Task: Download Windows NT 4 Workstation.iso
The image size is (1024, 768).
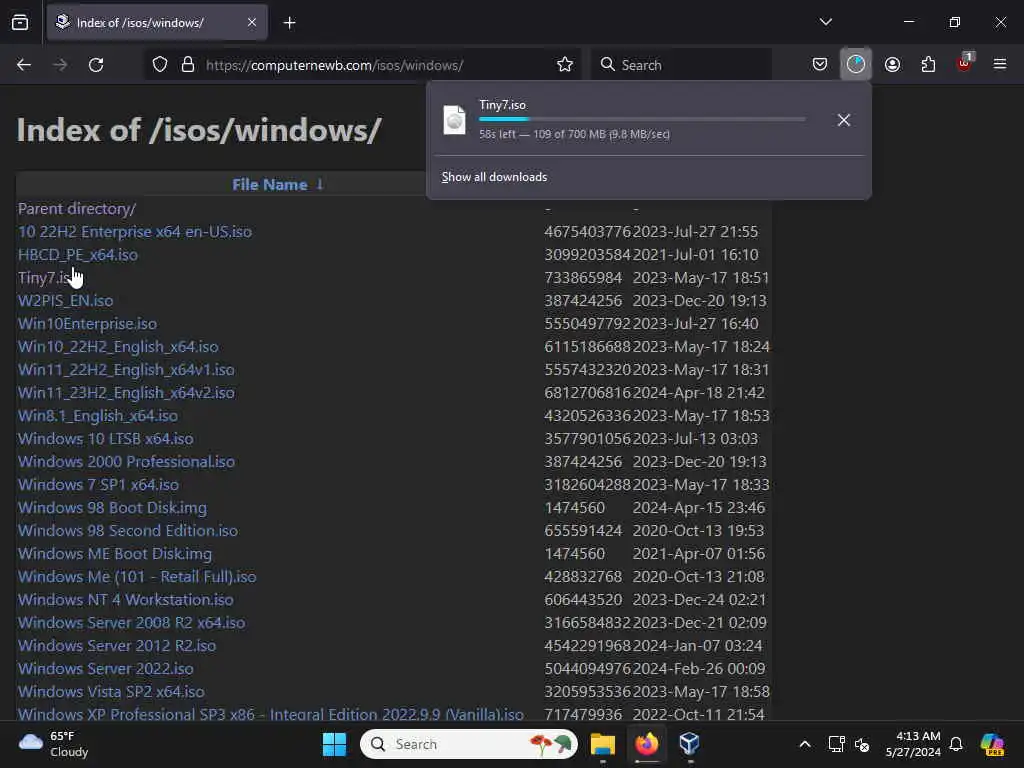Action: [x=125, y=600]
